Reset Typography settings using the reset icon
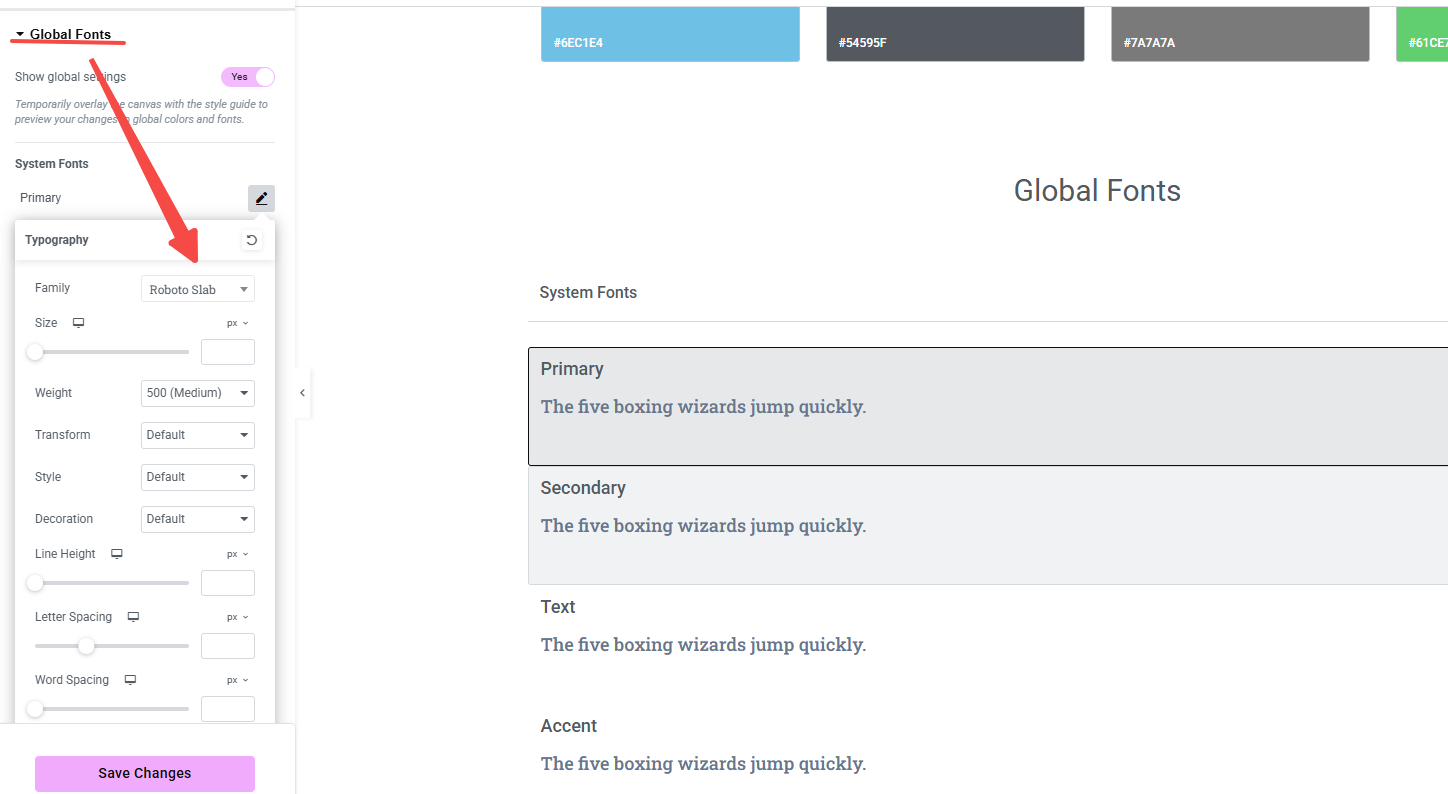This screenshot has height=794, width=1448. coord(251,239)
